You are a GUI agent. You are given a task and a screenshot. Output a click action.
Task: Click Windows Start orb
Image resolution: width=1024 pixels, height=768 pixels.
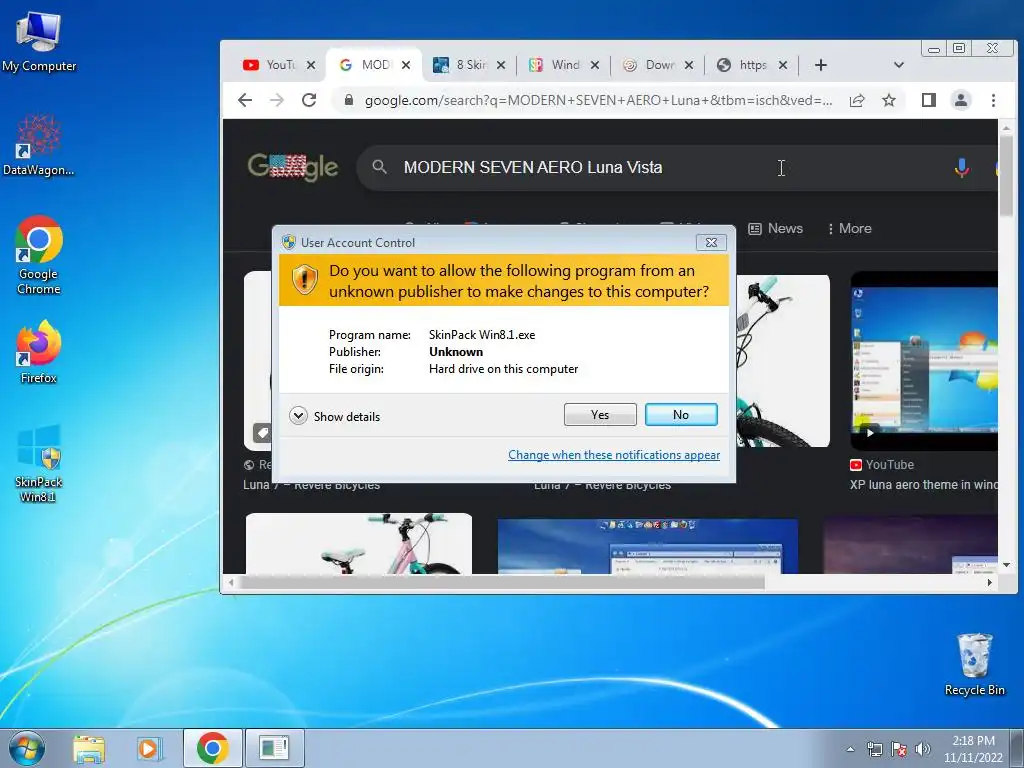27,748
